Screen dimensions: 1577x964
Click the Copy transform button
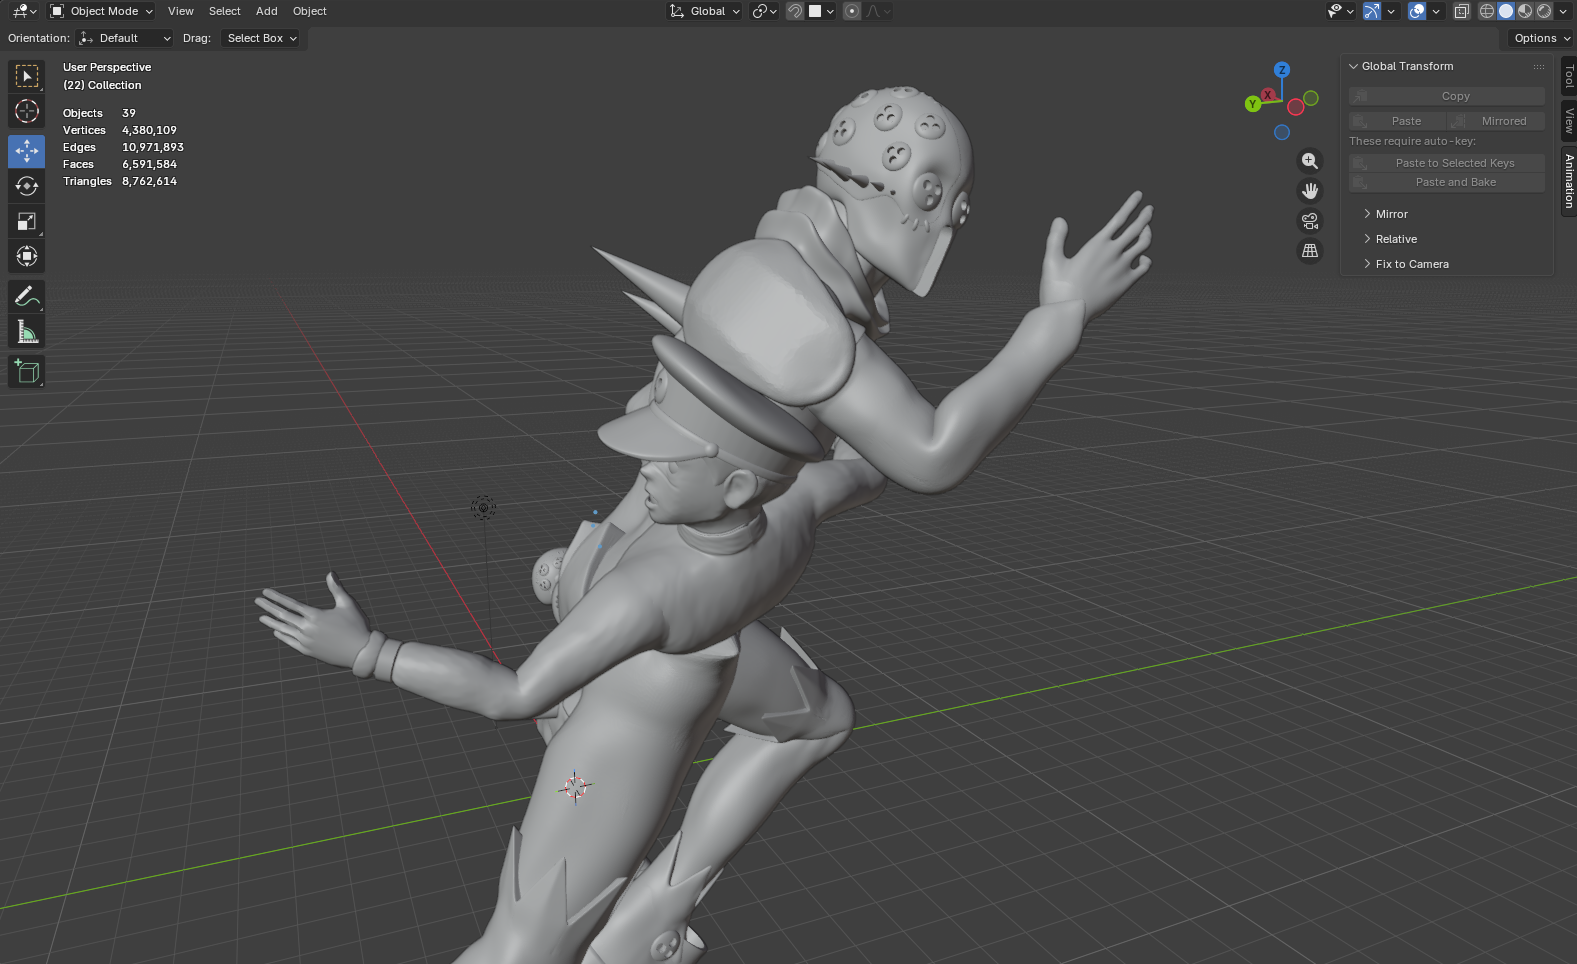(x=1447, y=96)
